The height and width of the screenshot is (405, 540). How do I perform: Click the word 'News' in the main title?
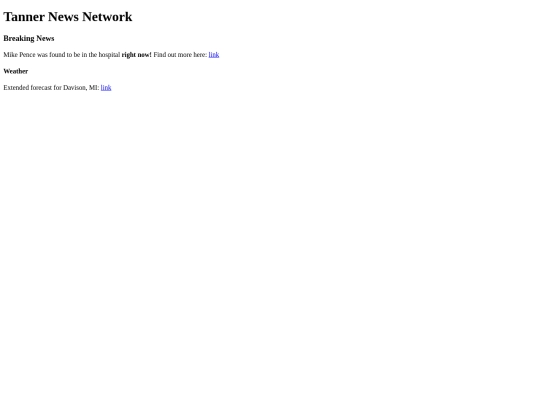63,17
